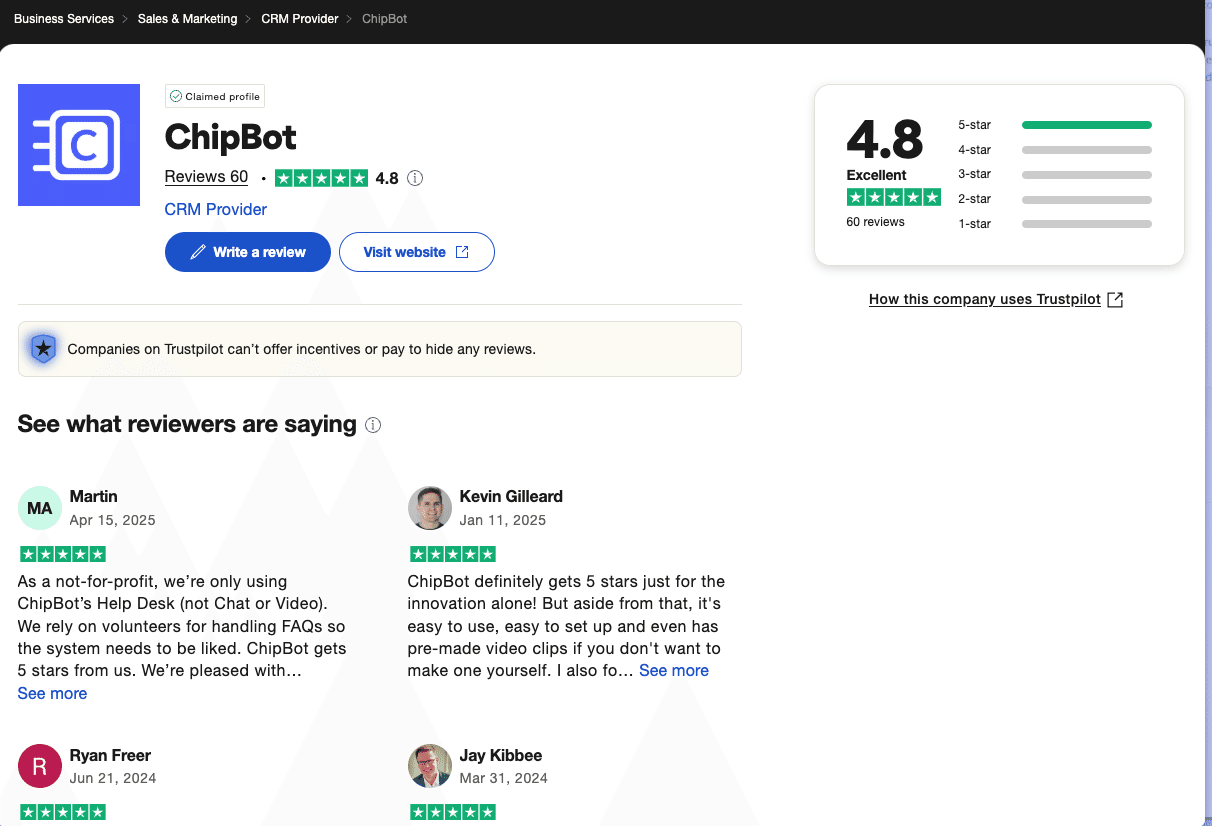
Task: Click the external-link icon after How this company uses Trustpilot
Action: (x=1116, y=298)
